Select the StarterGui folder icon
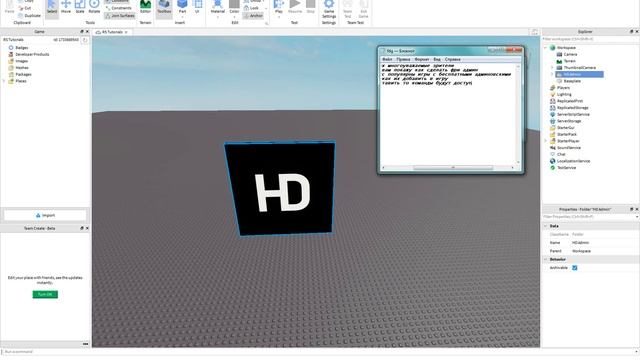The image size is (640, 360). 553,128
